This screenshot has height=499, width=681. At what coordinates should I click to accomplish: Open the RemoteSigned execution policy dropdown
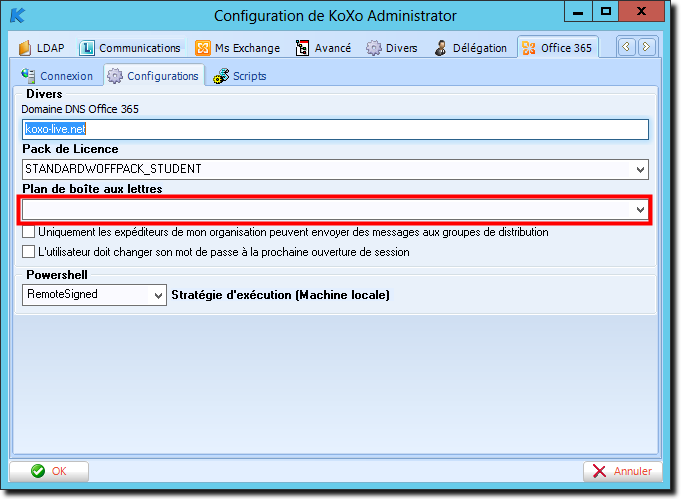click(x=158, y=295)
